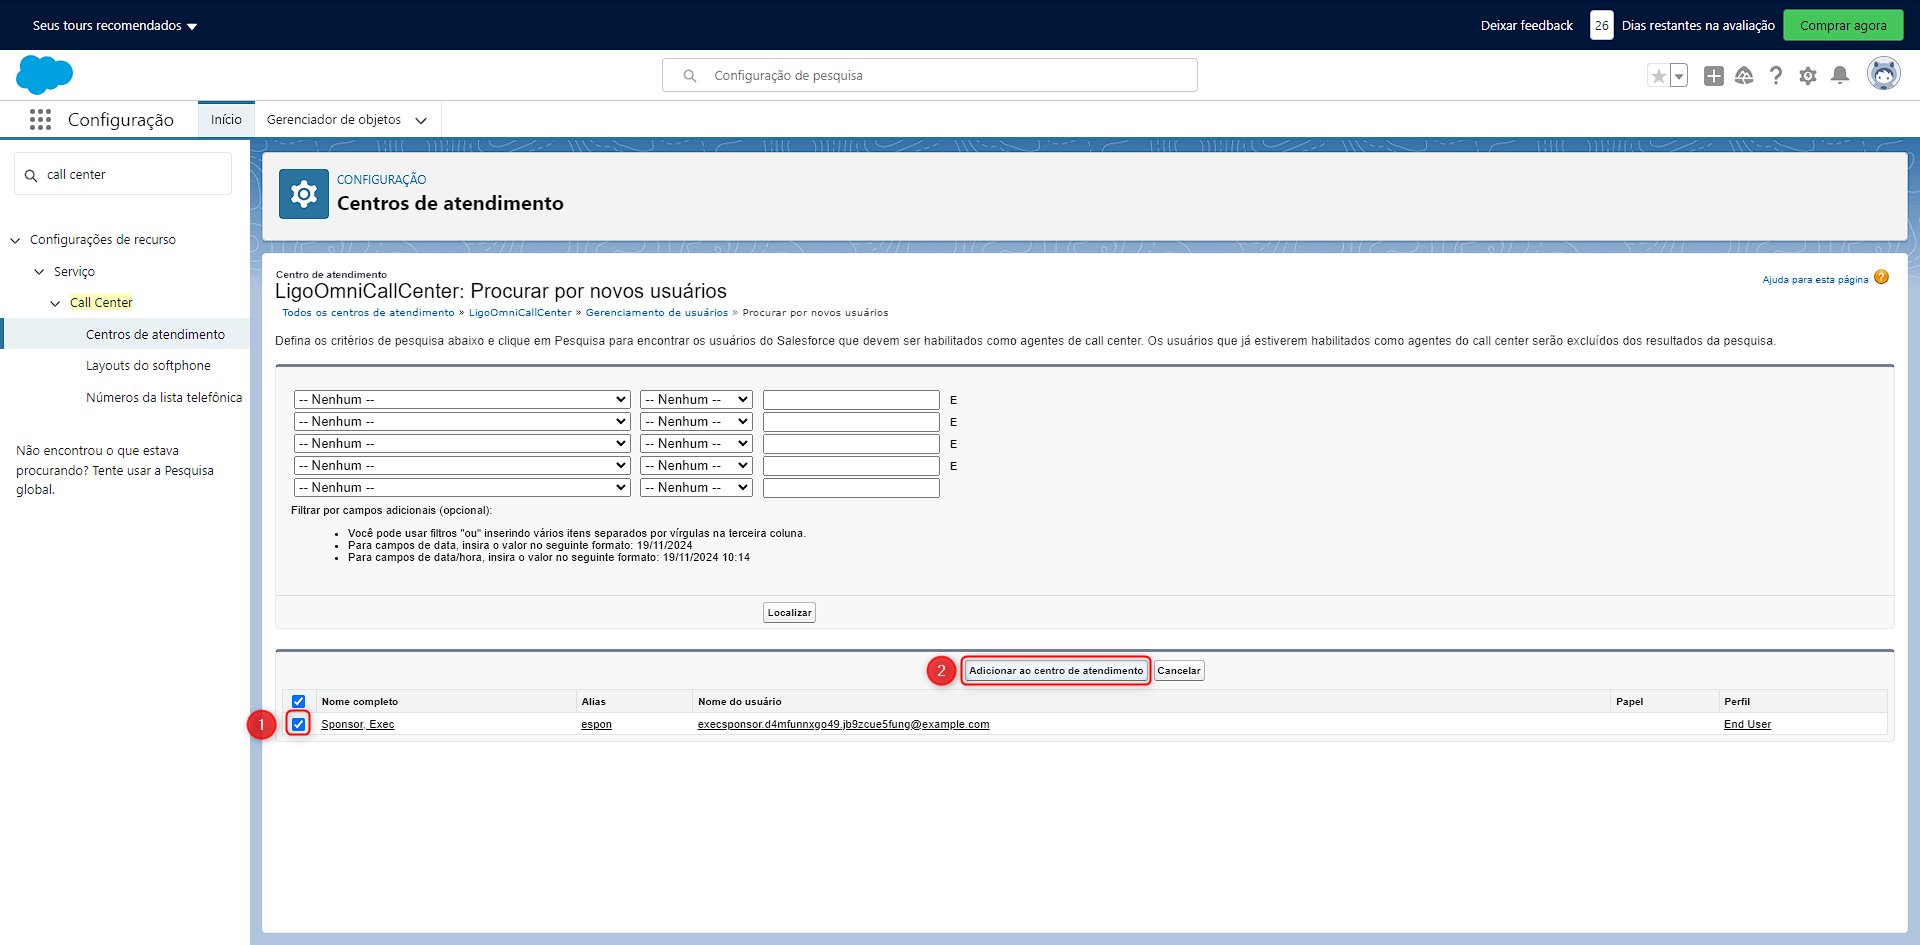The image size is (1920, 945).
Task: Collapse the Call Center tree node
Action: [x=55, y=303]
